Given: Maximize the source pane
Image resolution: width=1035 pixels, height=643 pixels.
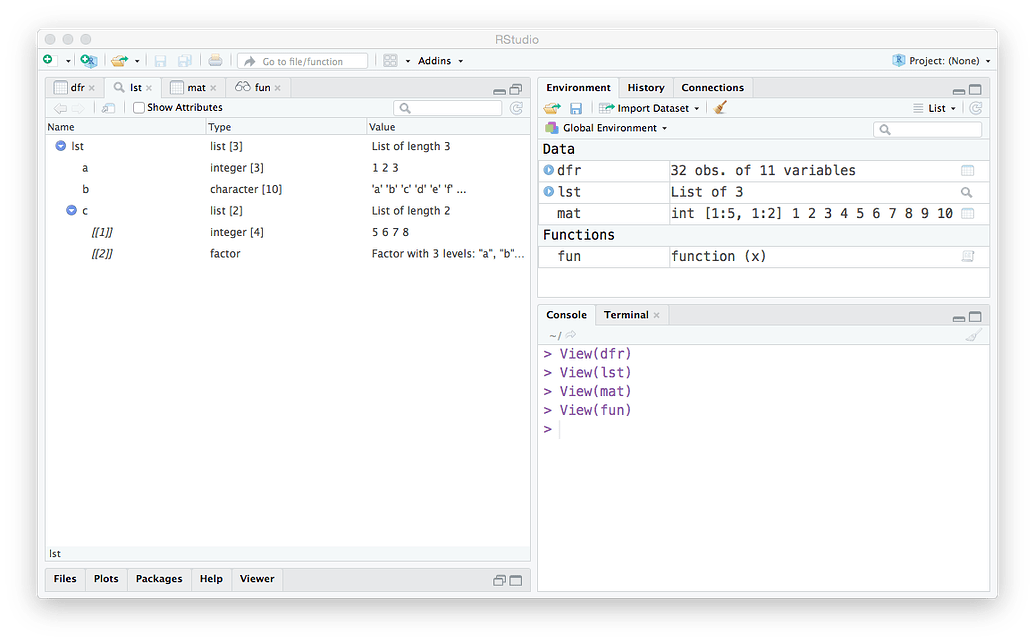Looking at the screenshot, I should (x=516, y=89).
